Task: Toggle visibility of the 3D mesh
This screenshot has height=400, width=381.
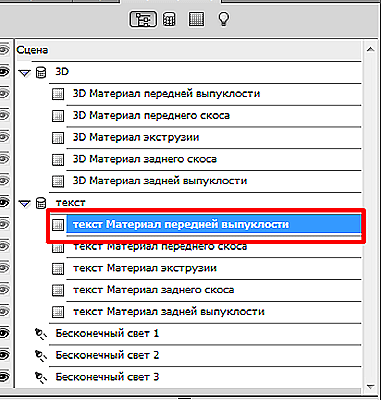Action: tap(4, 72)
